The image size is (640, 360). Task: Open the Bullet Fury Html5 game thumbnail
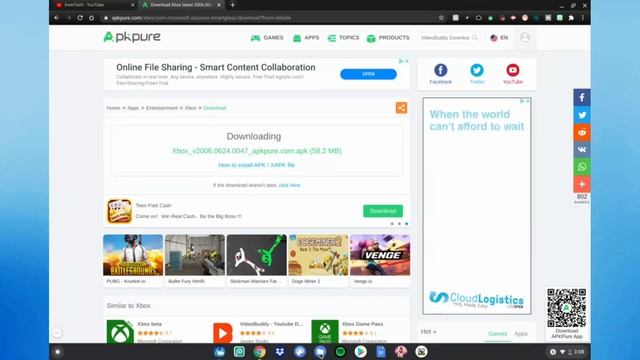click(195, 255)
